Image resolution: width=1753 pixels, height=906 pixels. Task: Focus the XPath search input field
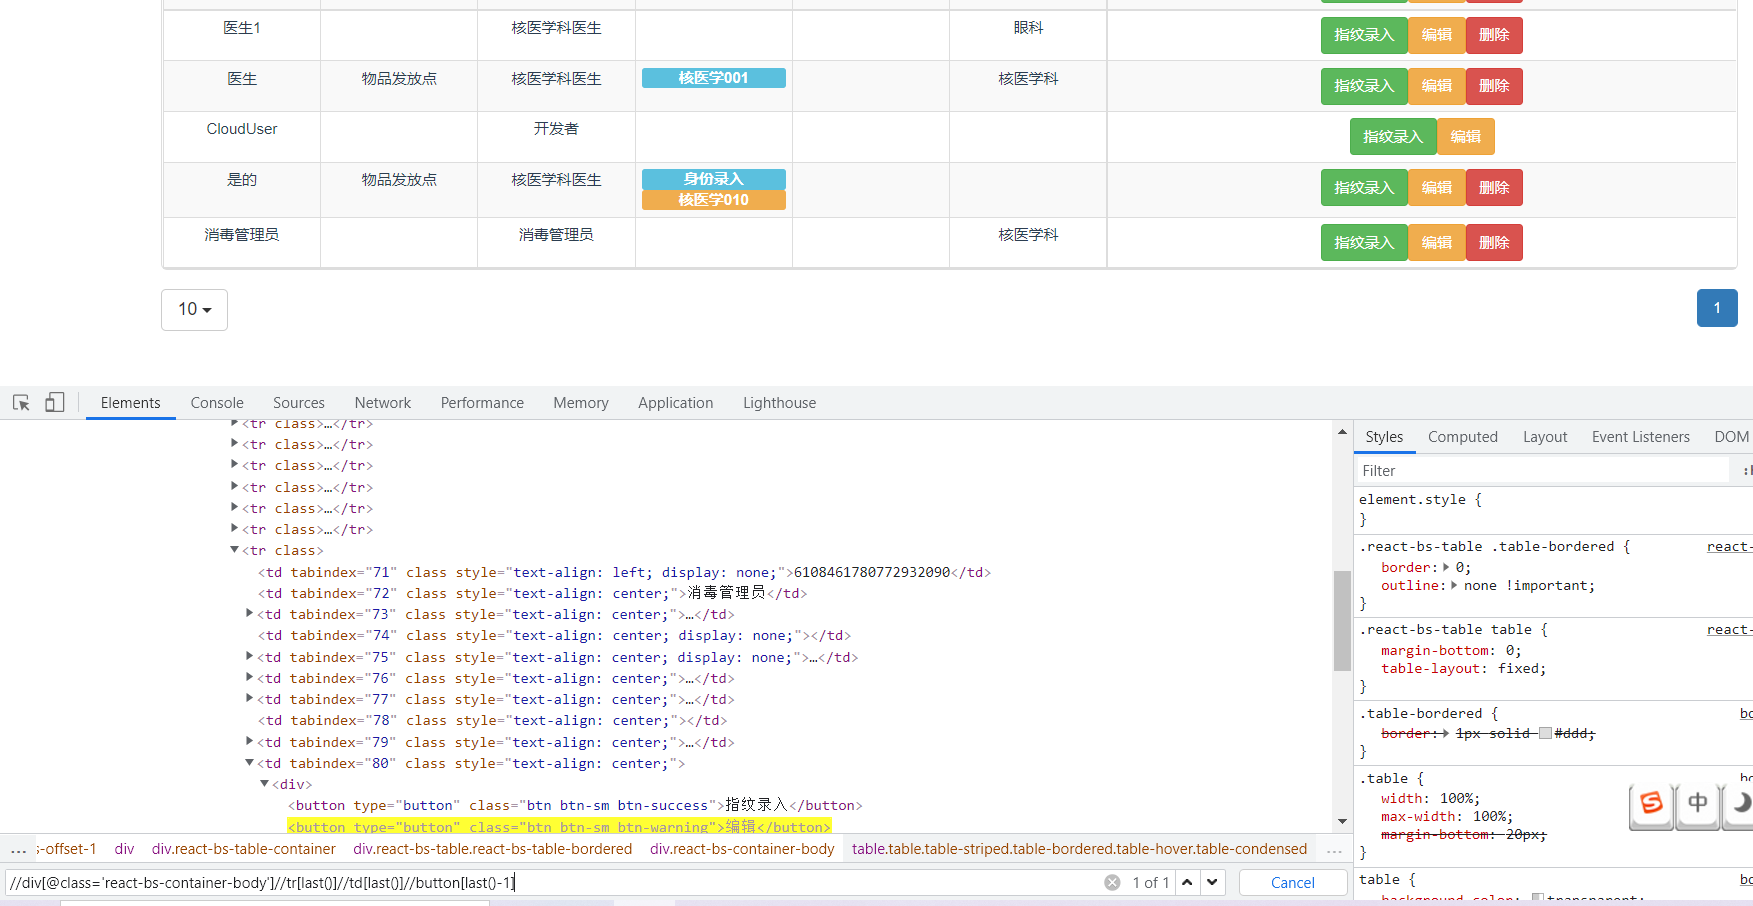[553, 883]
